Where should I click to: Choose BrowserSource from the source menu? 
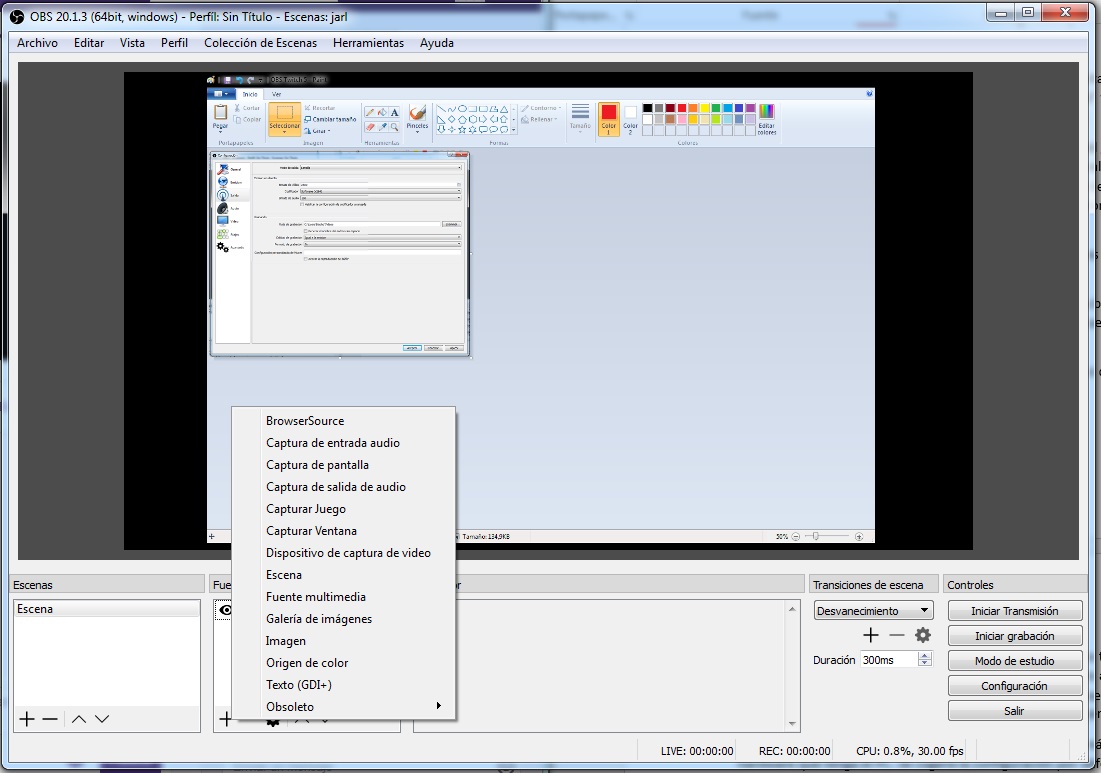[x=344, y=421]
